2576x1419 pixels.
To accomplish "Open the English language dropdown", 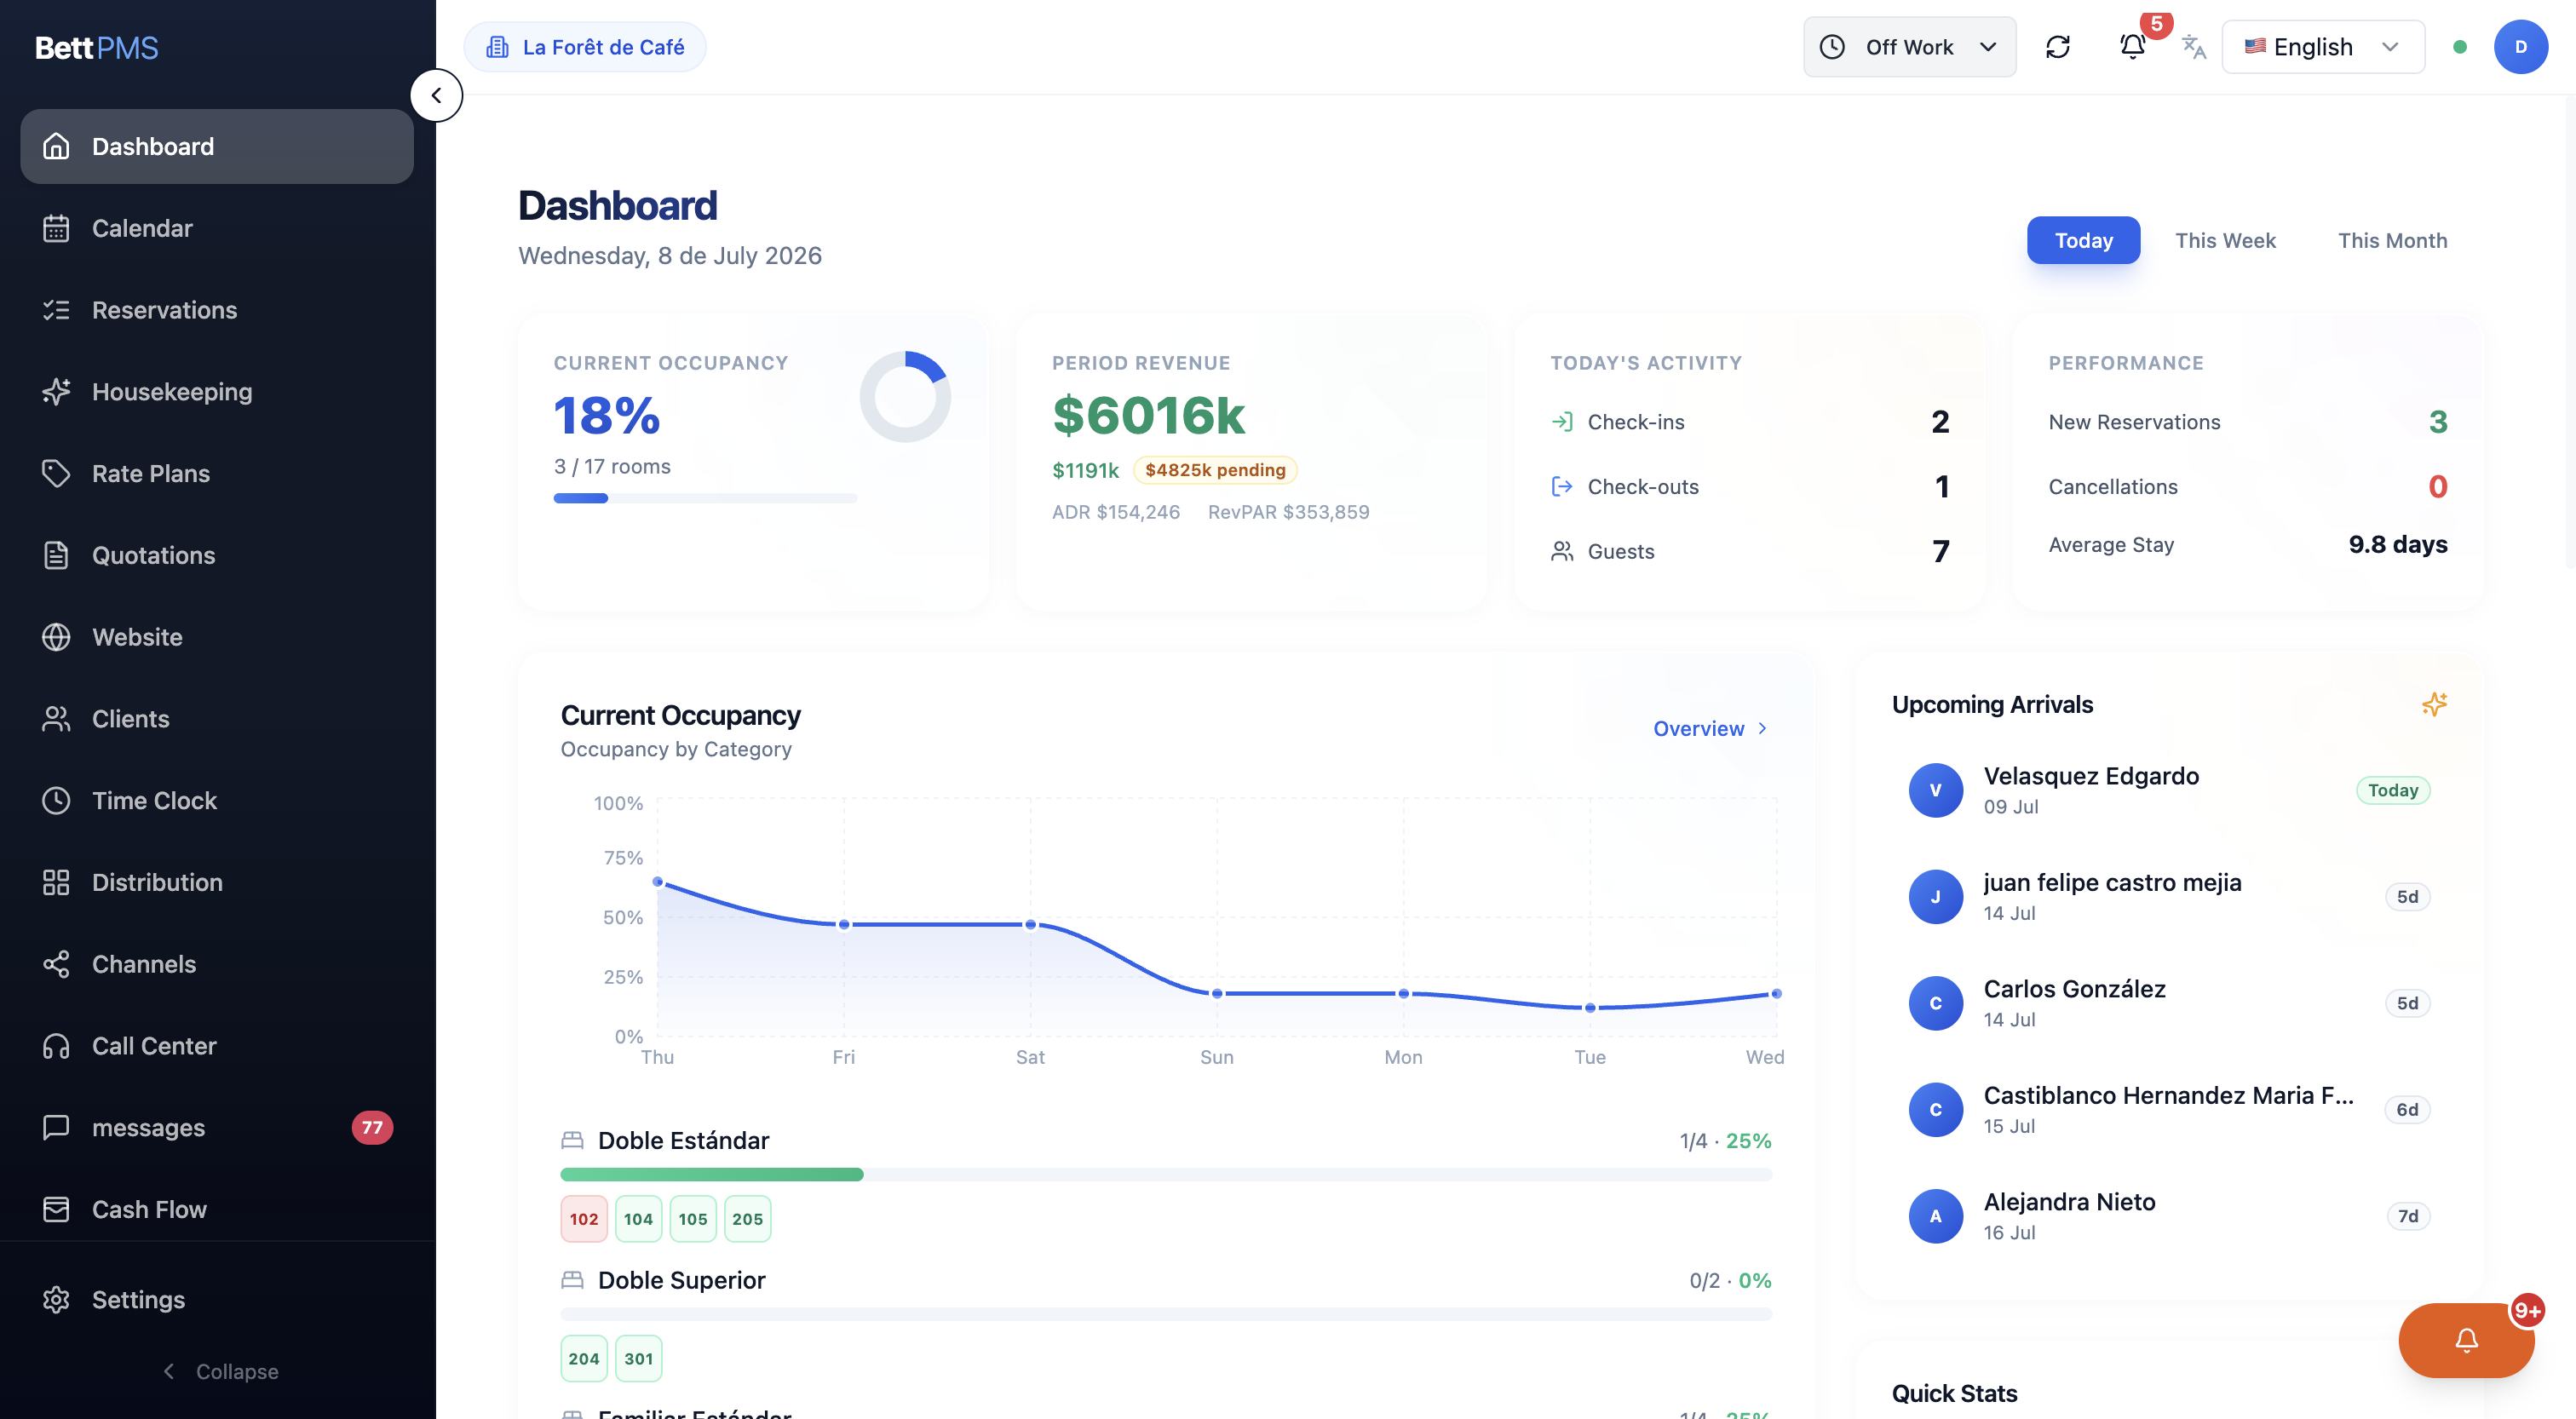I will pos(2323,47).
